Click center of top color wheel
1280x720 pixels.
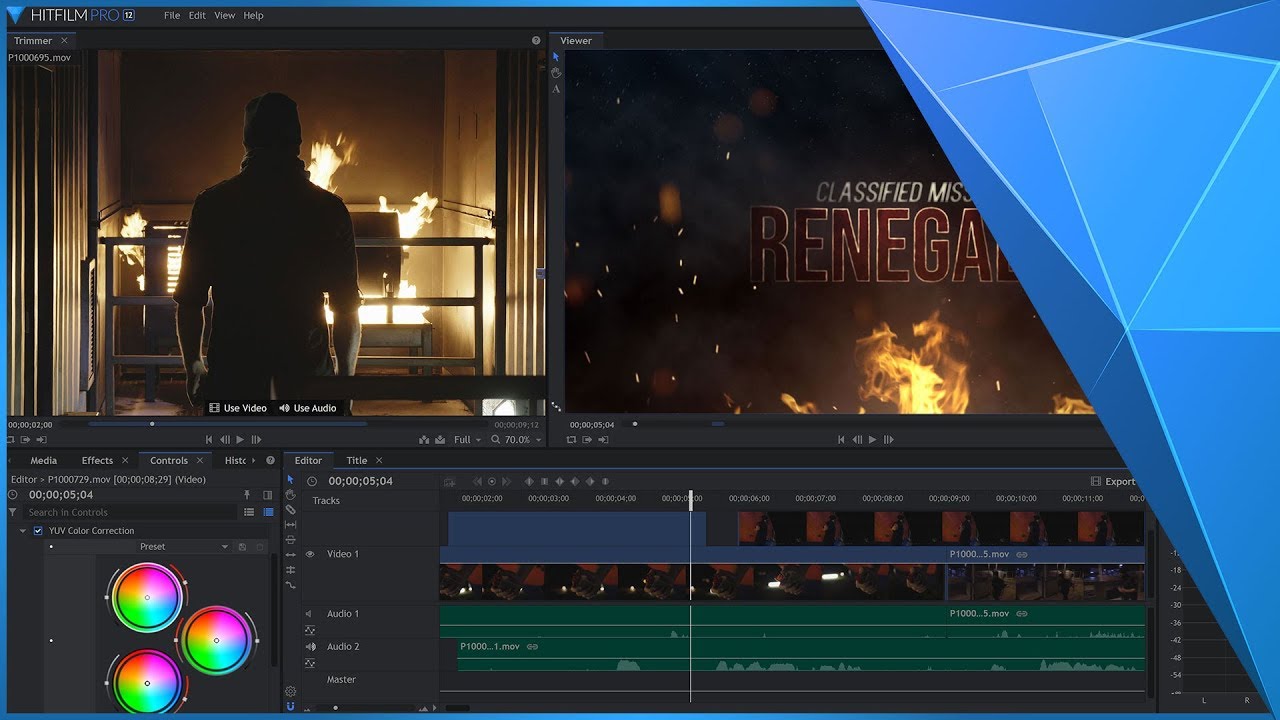click(147, 597)
